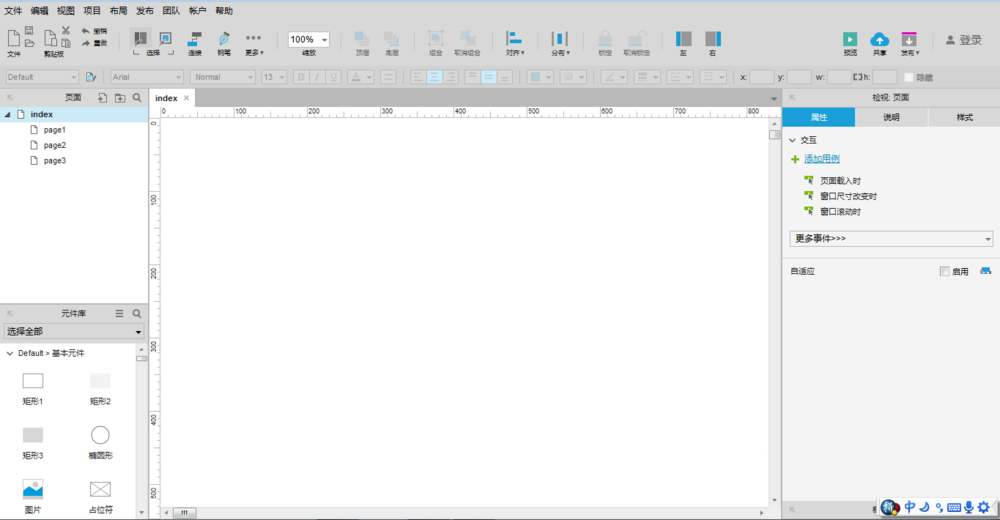Open the More (更多) tools dropdown
This screenshot has width=1000, height=520.
click(254, 43)
